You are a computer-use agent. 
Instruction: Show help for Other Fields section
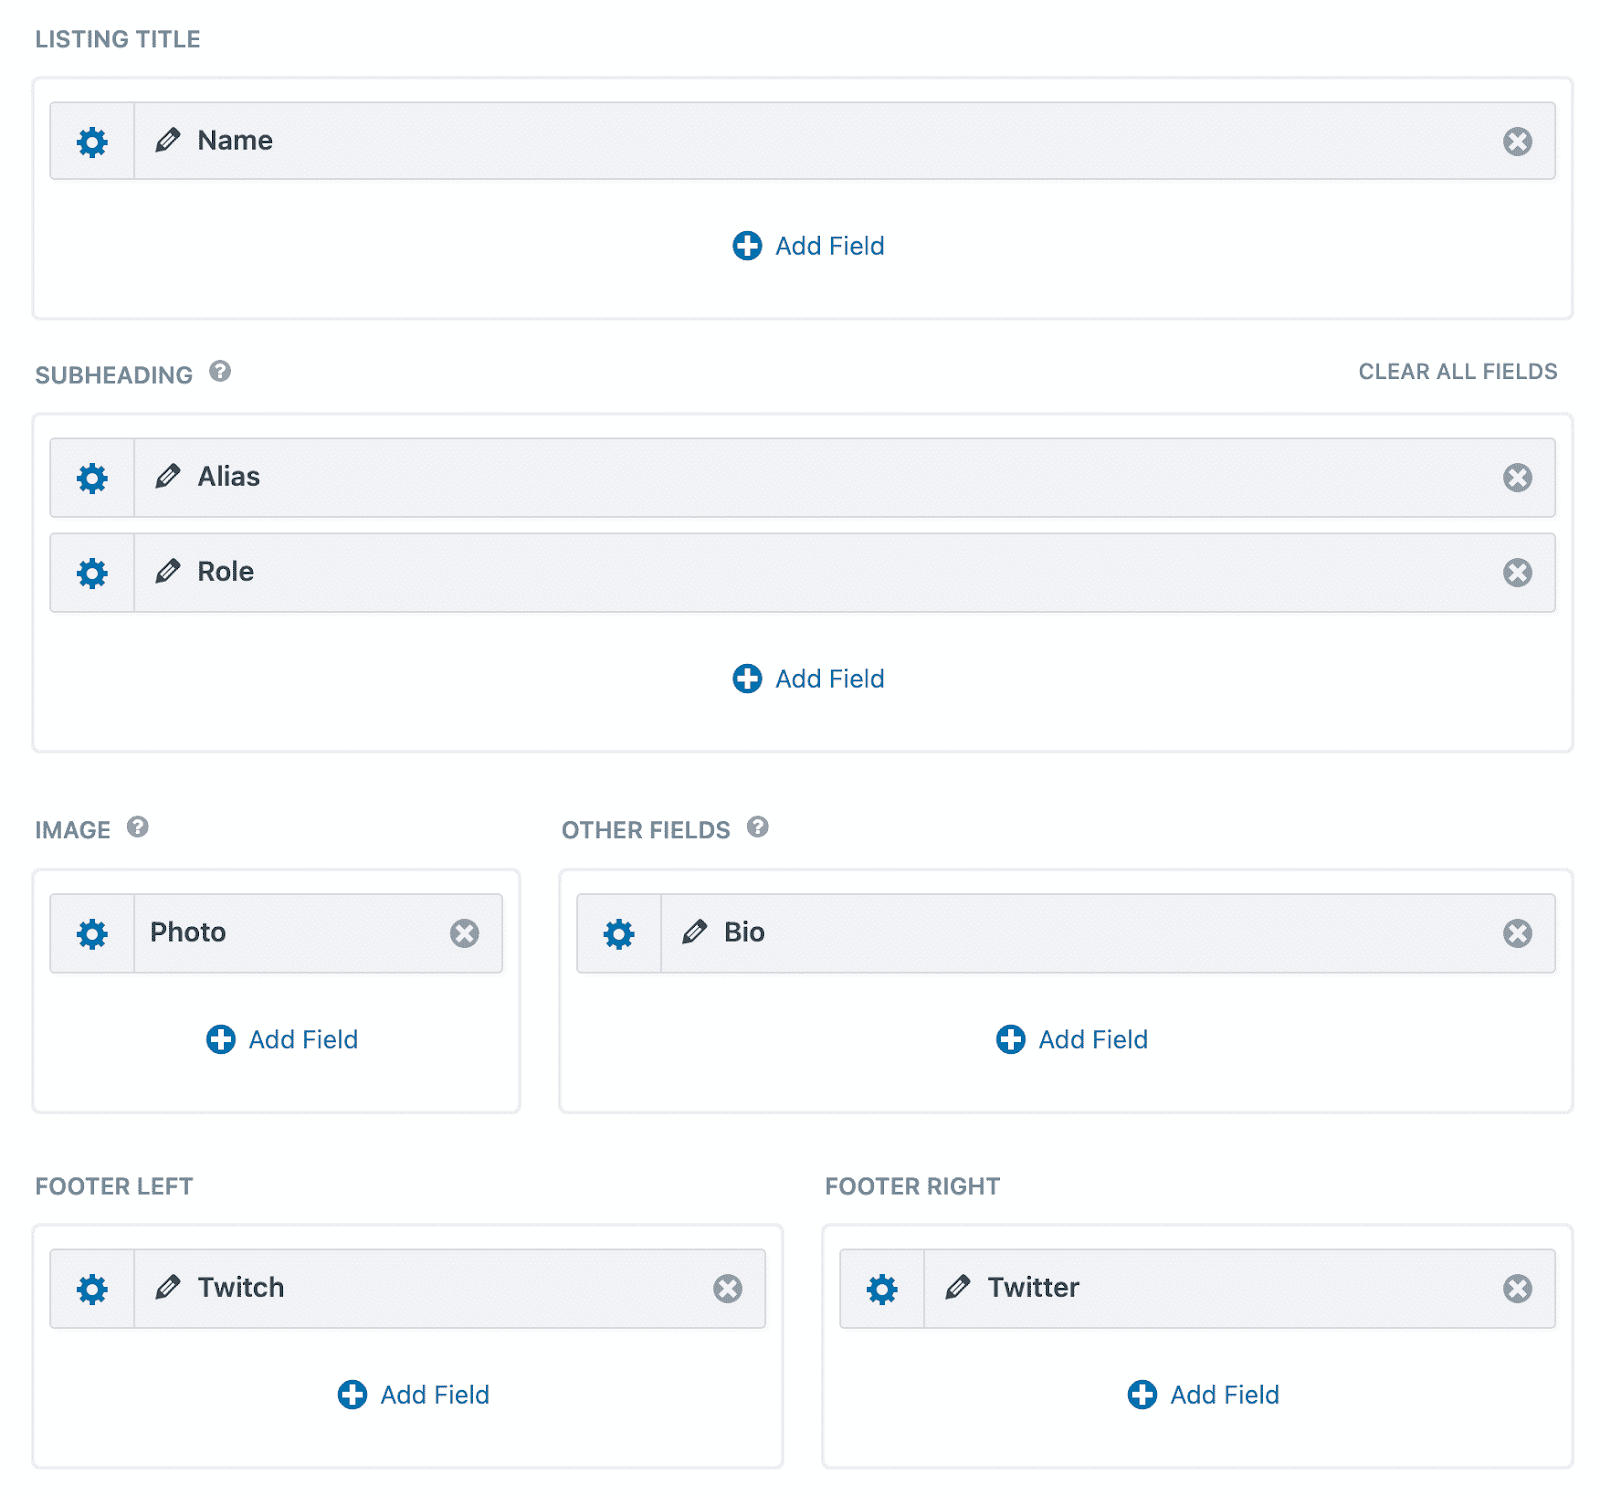point(758,827)
